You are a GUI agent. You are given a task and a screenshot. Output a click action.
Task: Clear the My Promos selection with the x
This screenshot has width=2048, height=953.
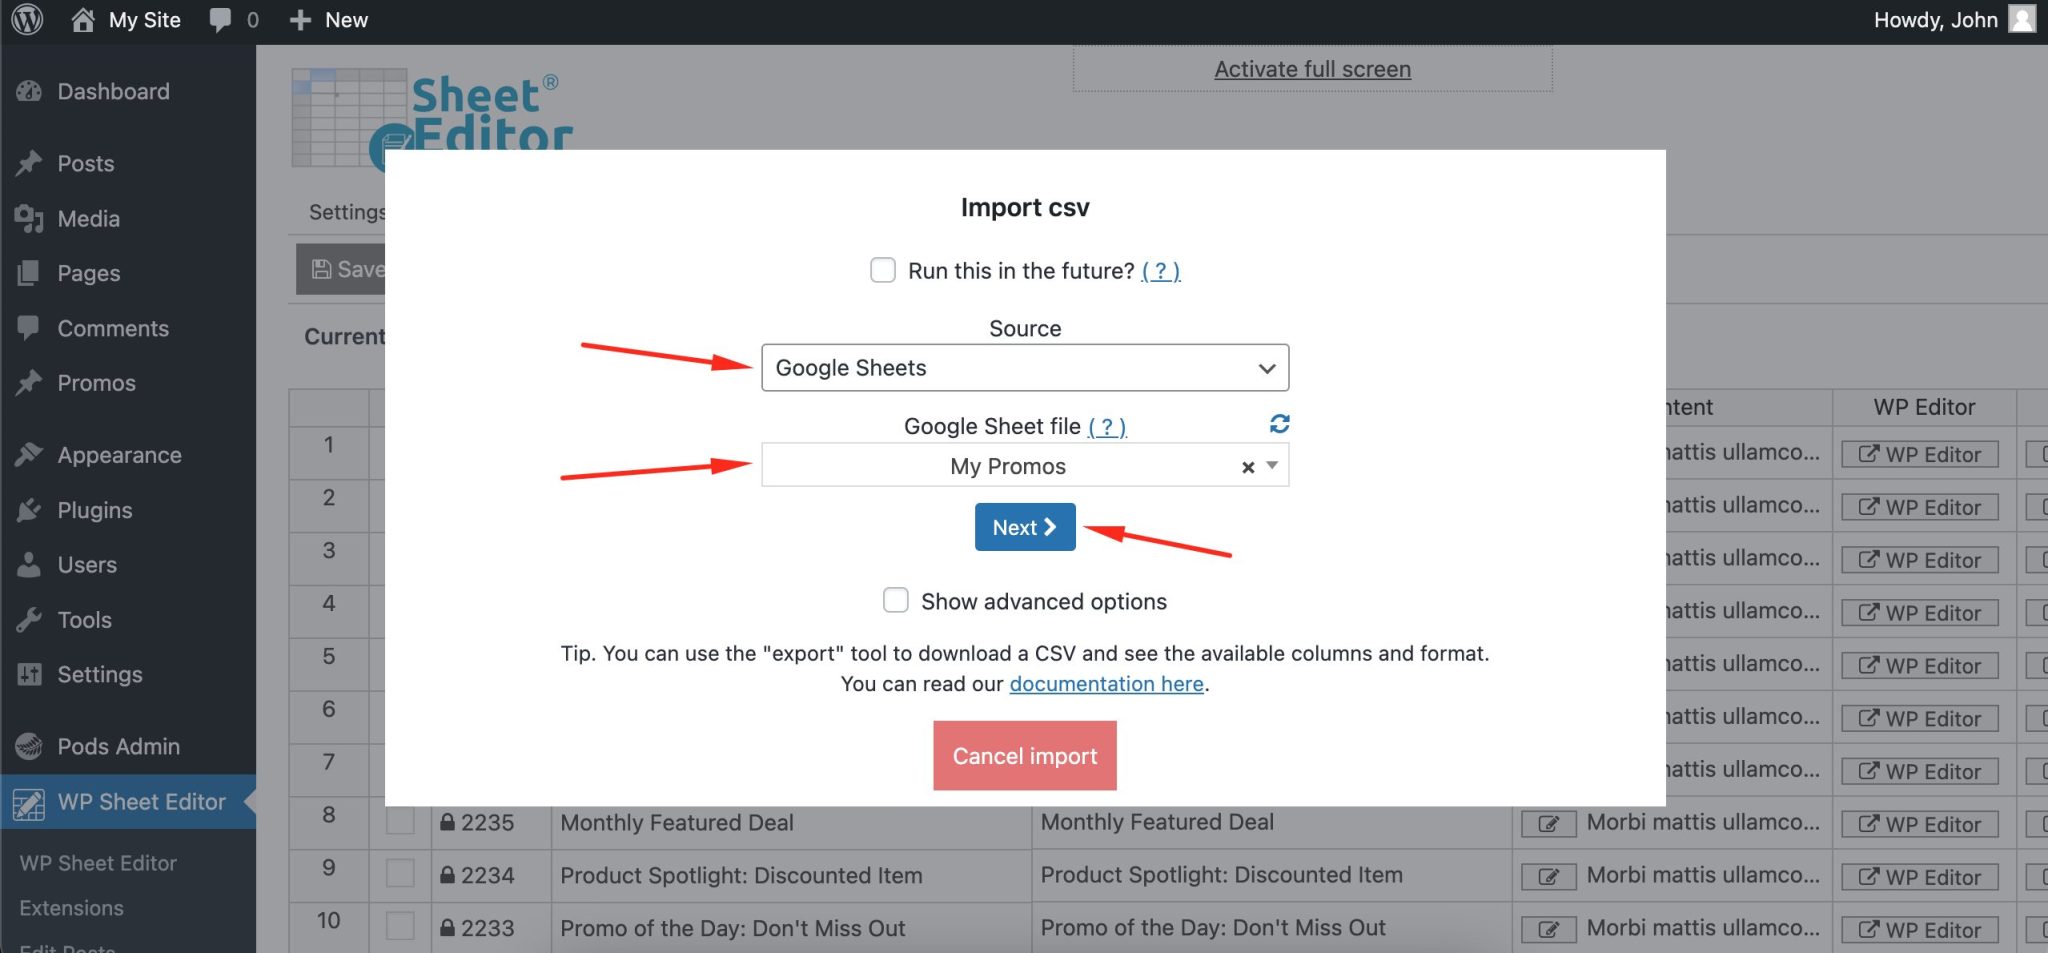click(1246, 466)
